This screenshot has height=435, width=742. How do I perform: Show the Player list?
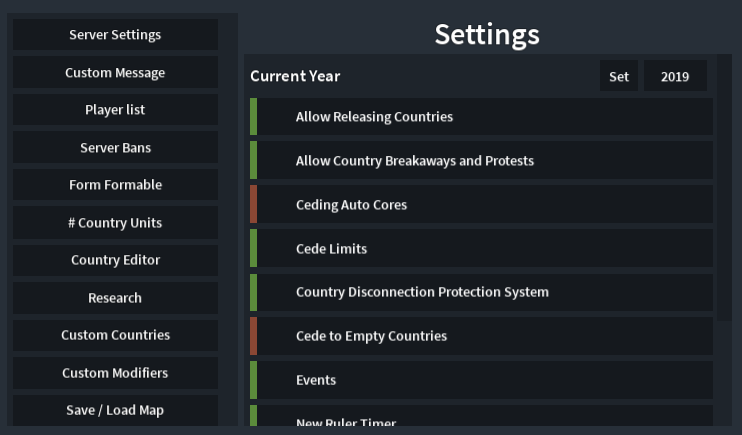(x=115, y=110)
